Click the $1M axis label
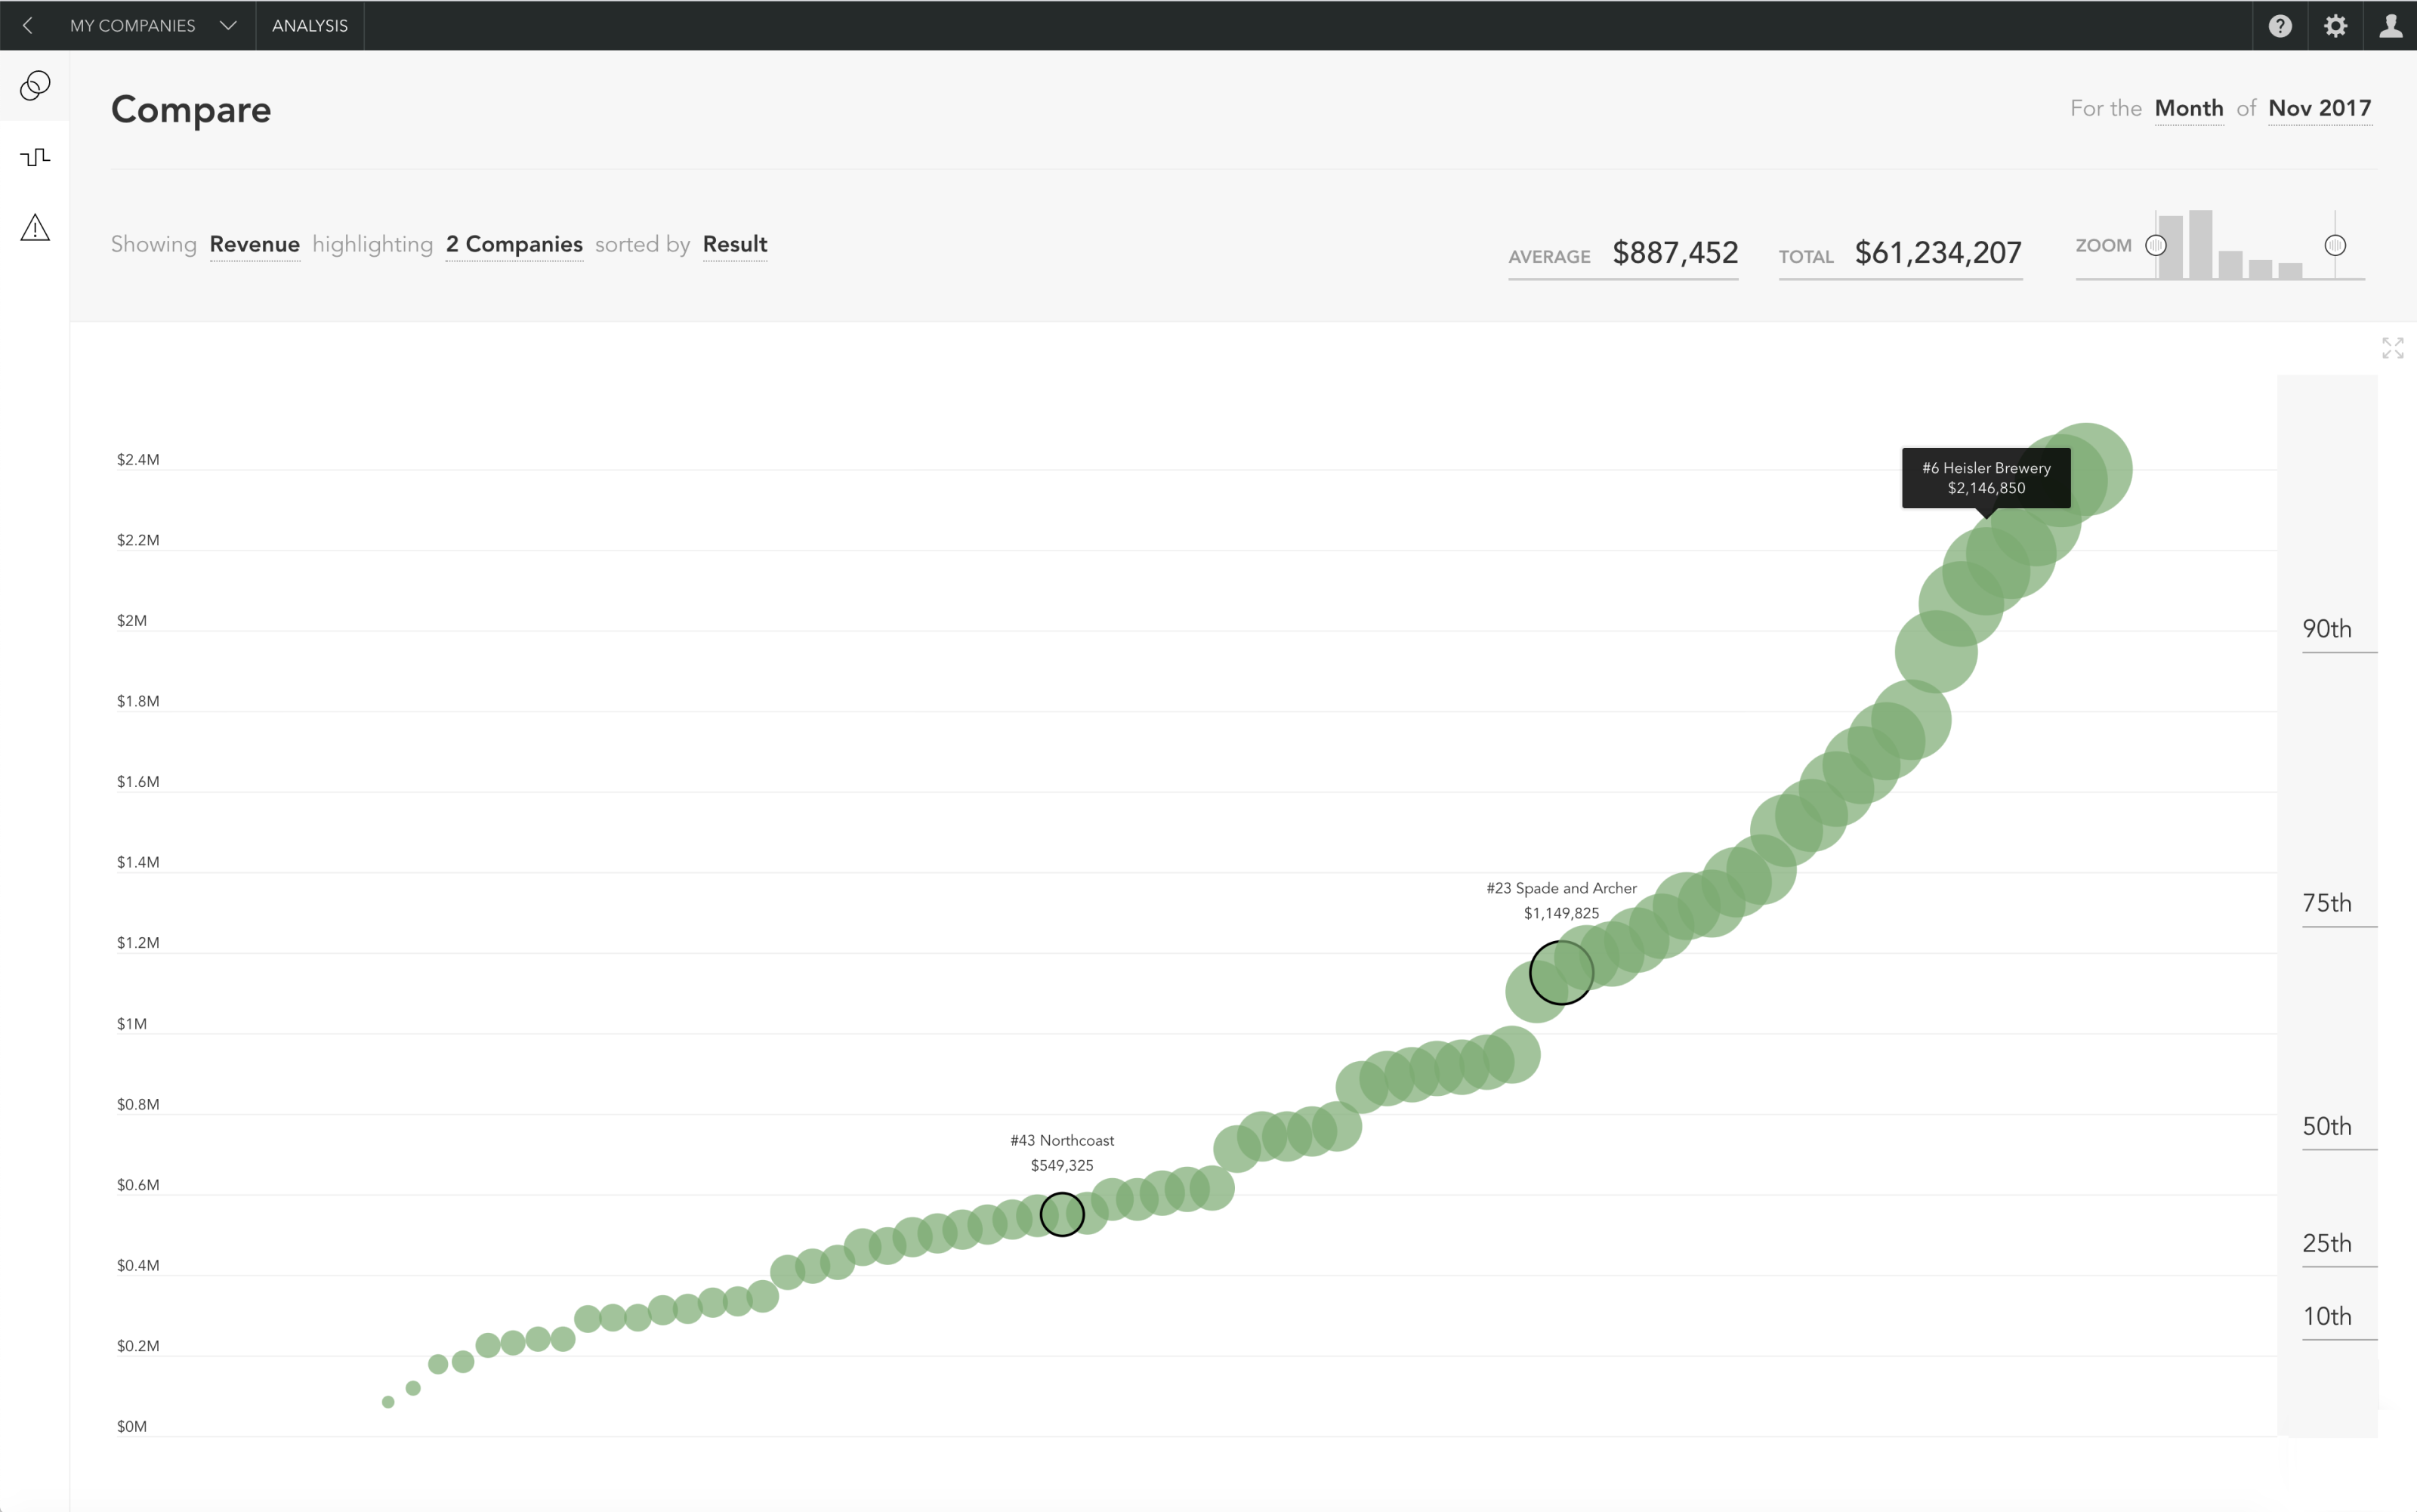The image size is (2417, 1512). click(132, 1024)
